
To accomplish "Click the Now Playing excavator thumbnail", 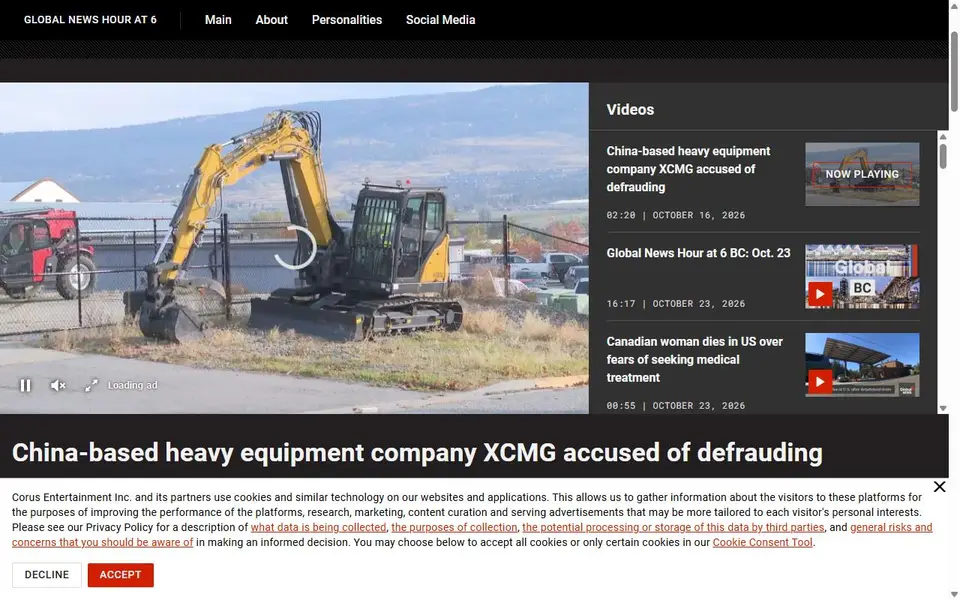I will coord(862,174).
